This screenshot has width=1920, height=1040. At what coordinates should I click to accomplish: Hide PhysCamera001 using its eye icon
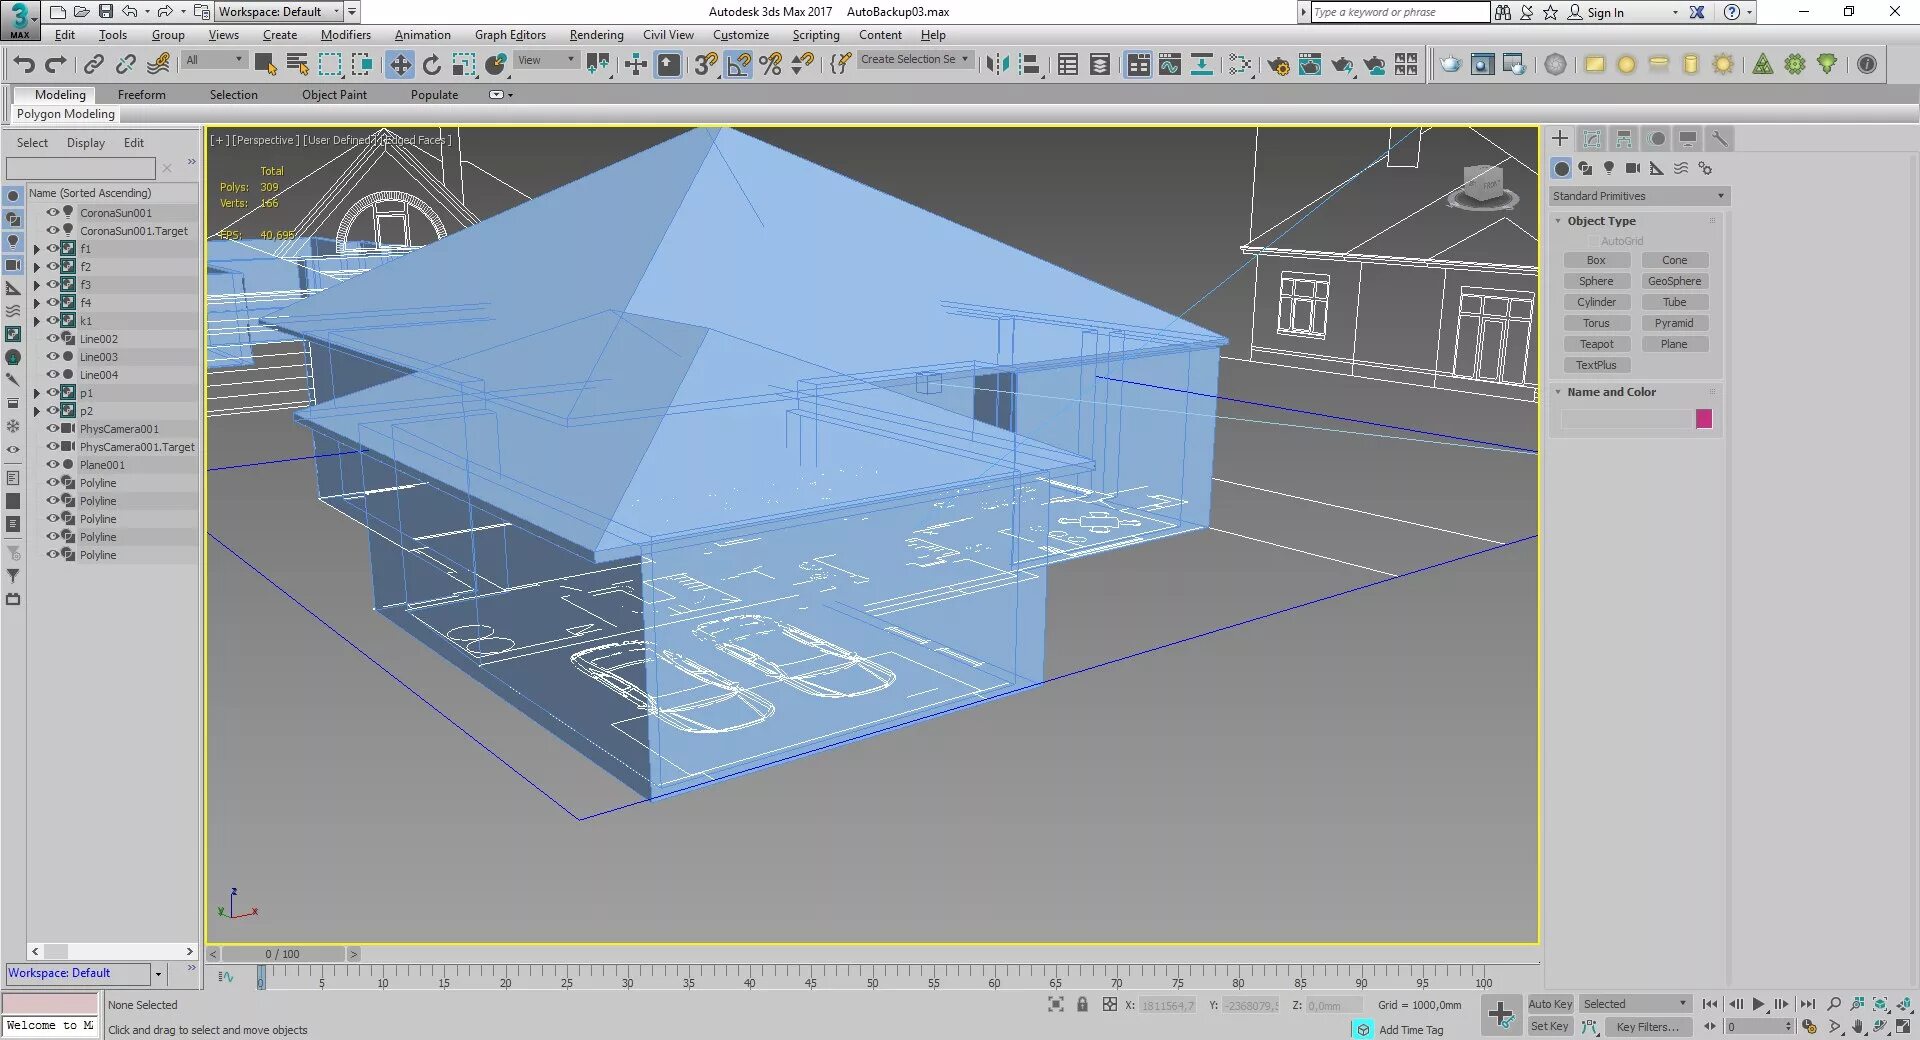click(x=52, y=428)
